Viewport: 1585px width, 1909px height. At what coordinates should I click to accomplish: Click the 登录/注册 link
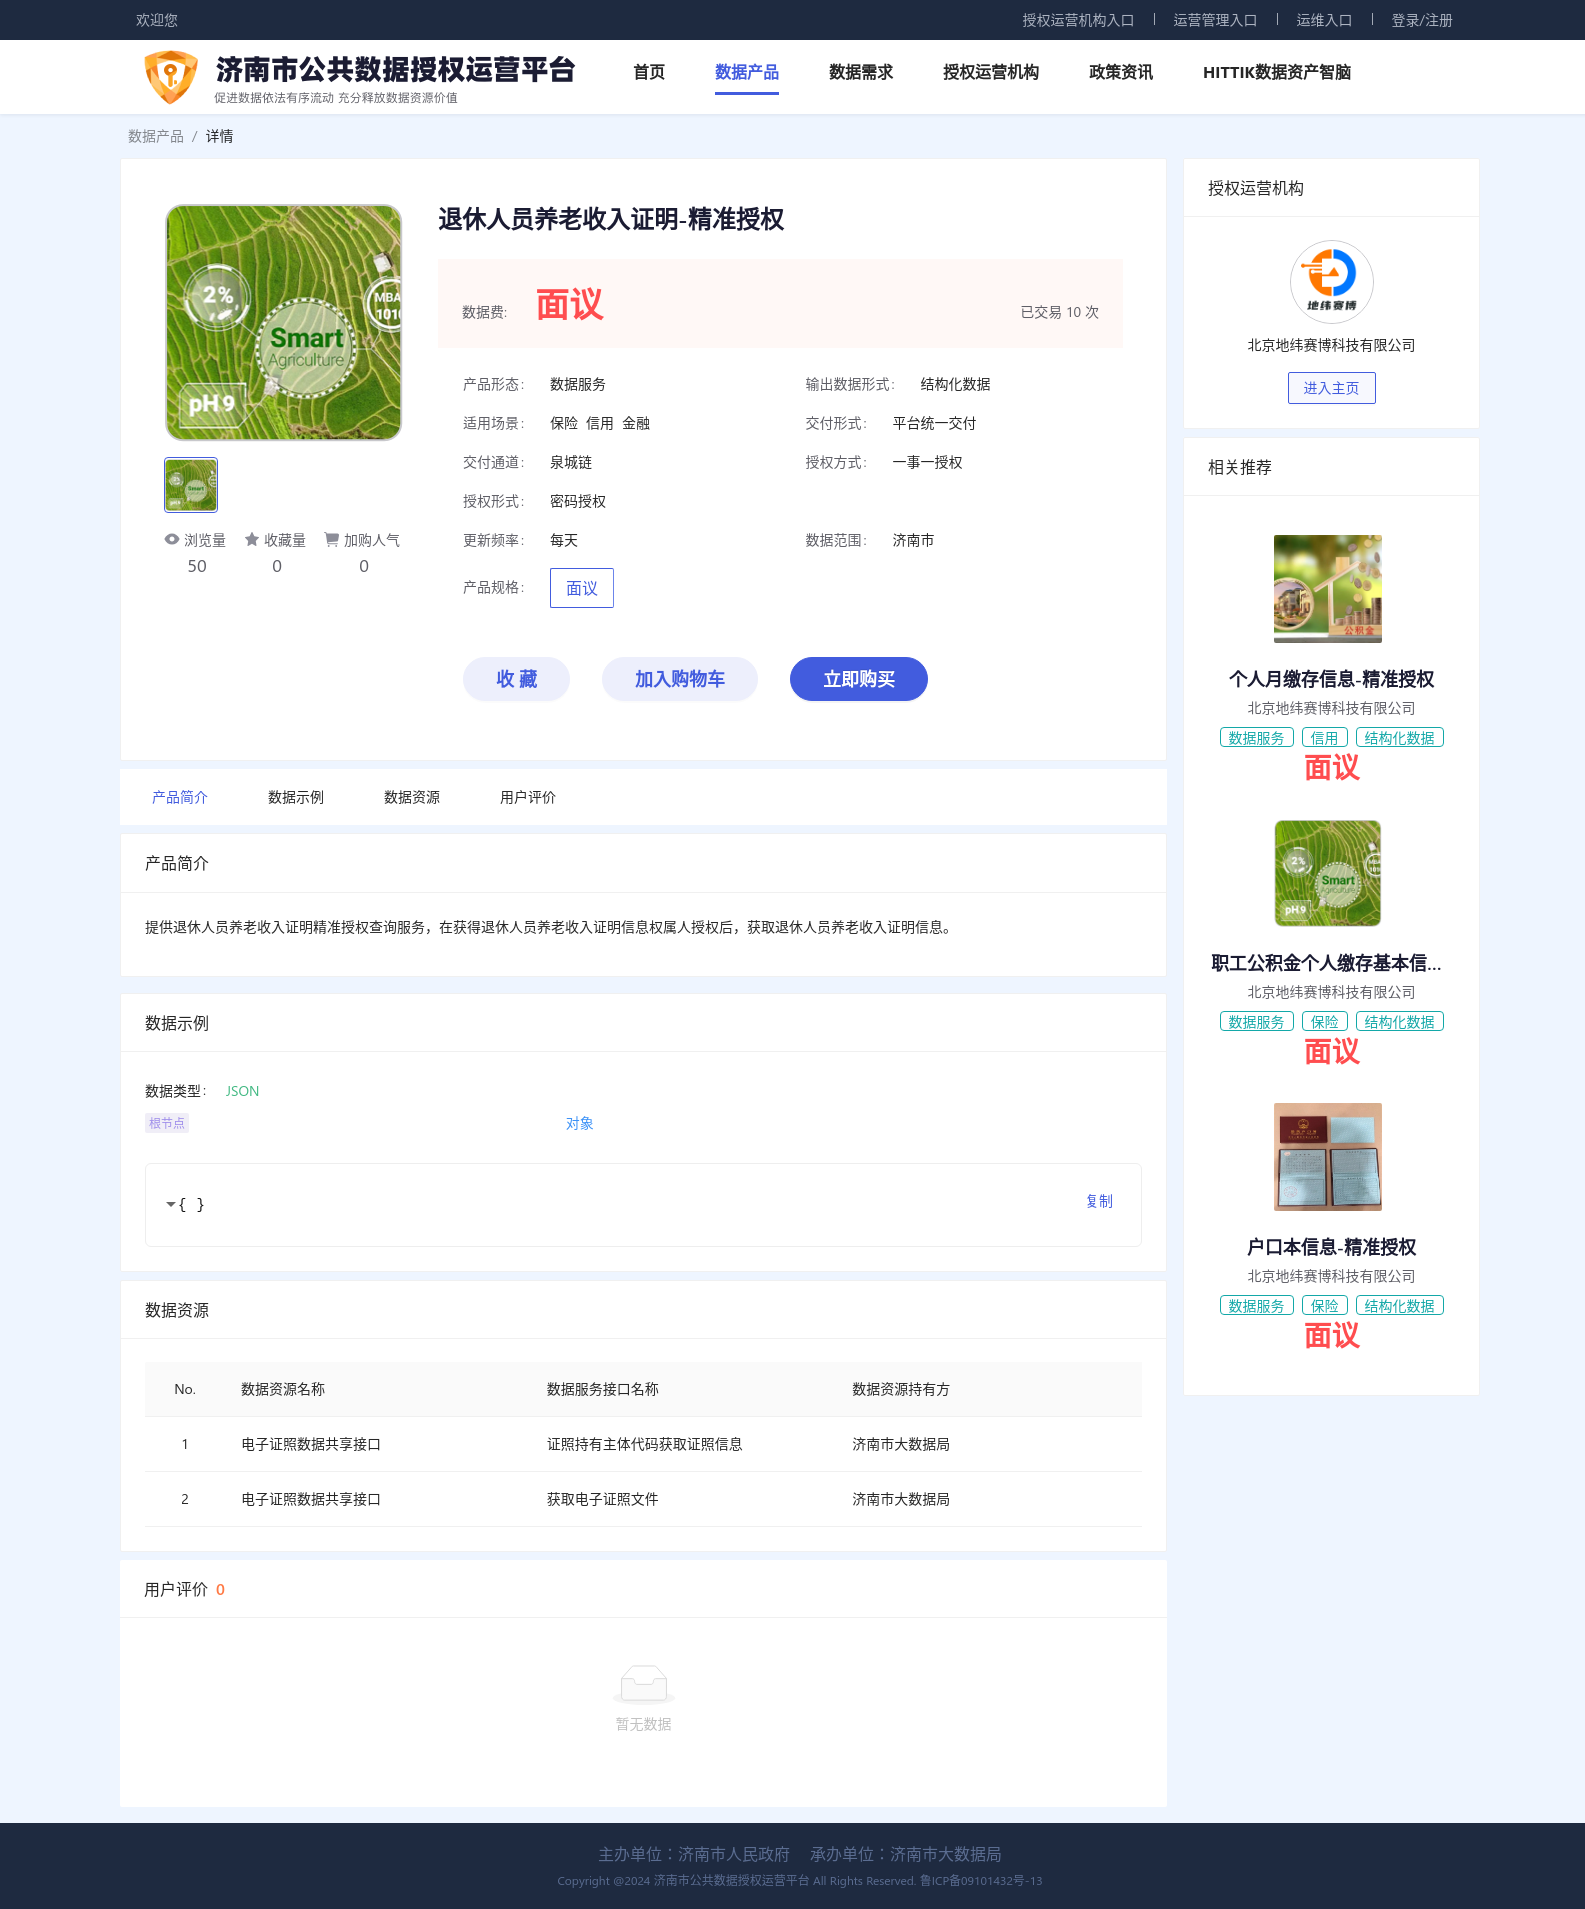pos(1422,20)
